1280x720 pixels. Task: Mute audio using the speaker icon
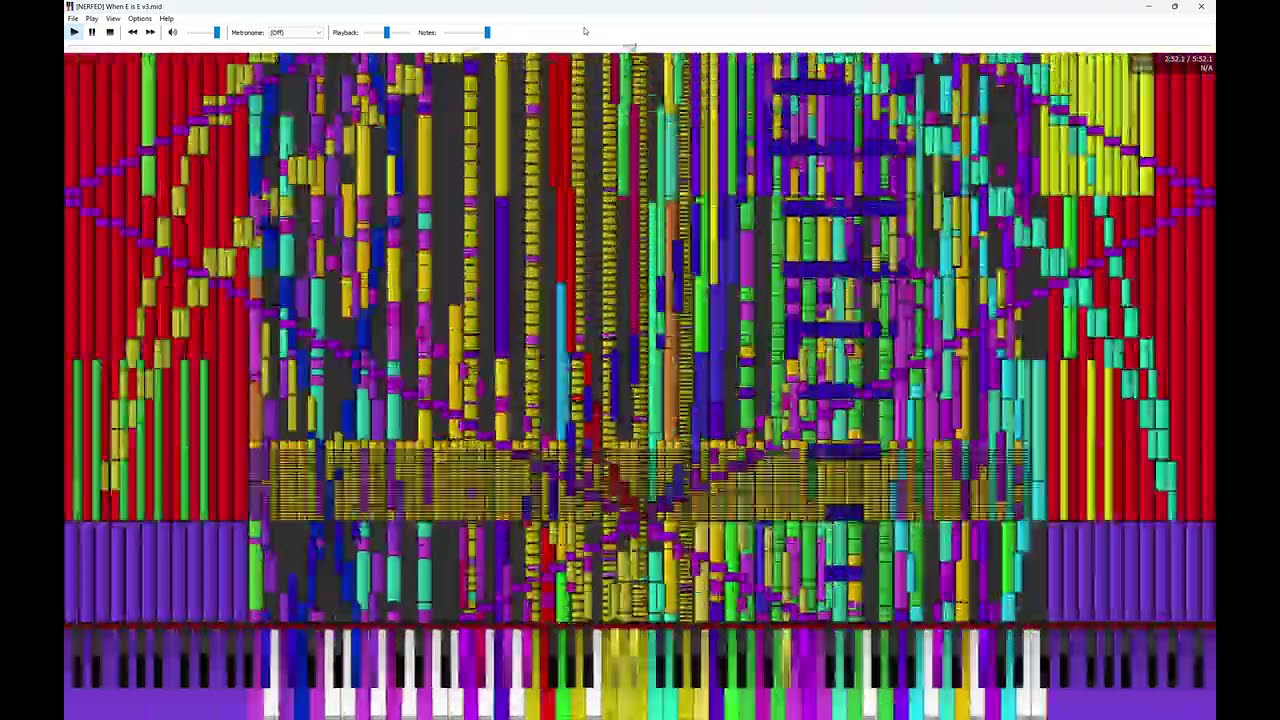(172, 32)
